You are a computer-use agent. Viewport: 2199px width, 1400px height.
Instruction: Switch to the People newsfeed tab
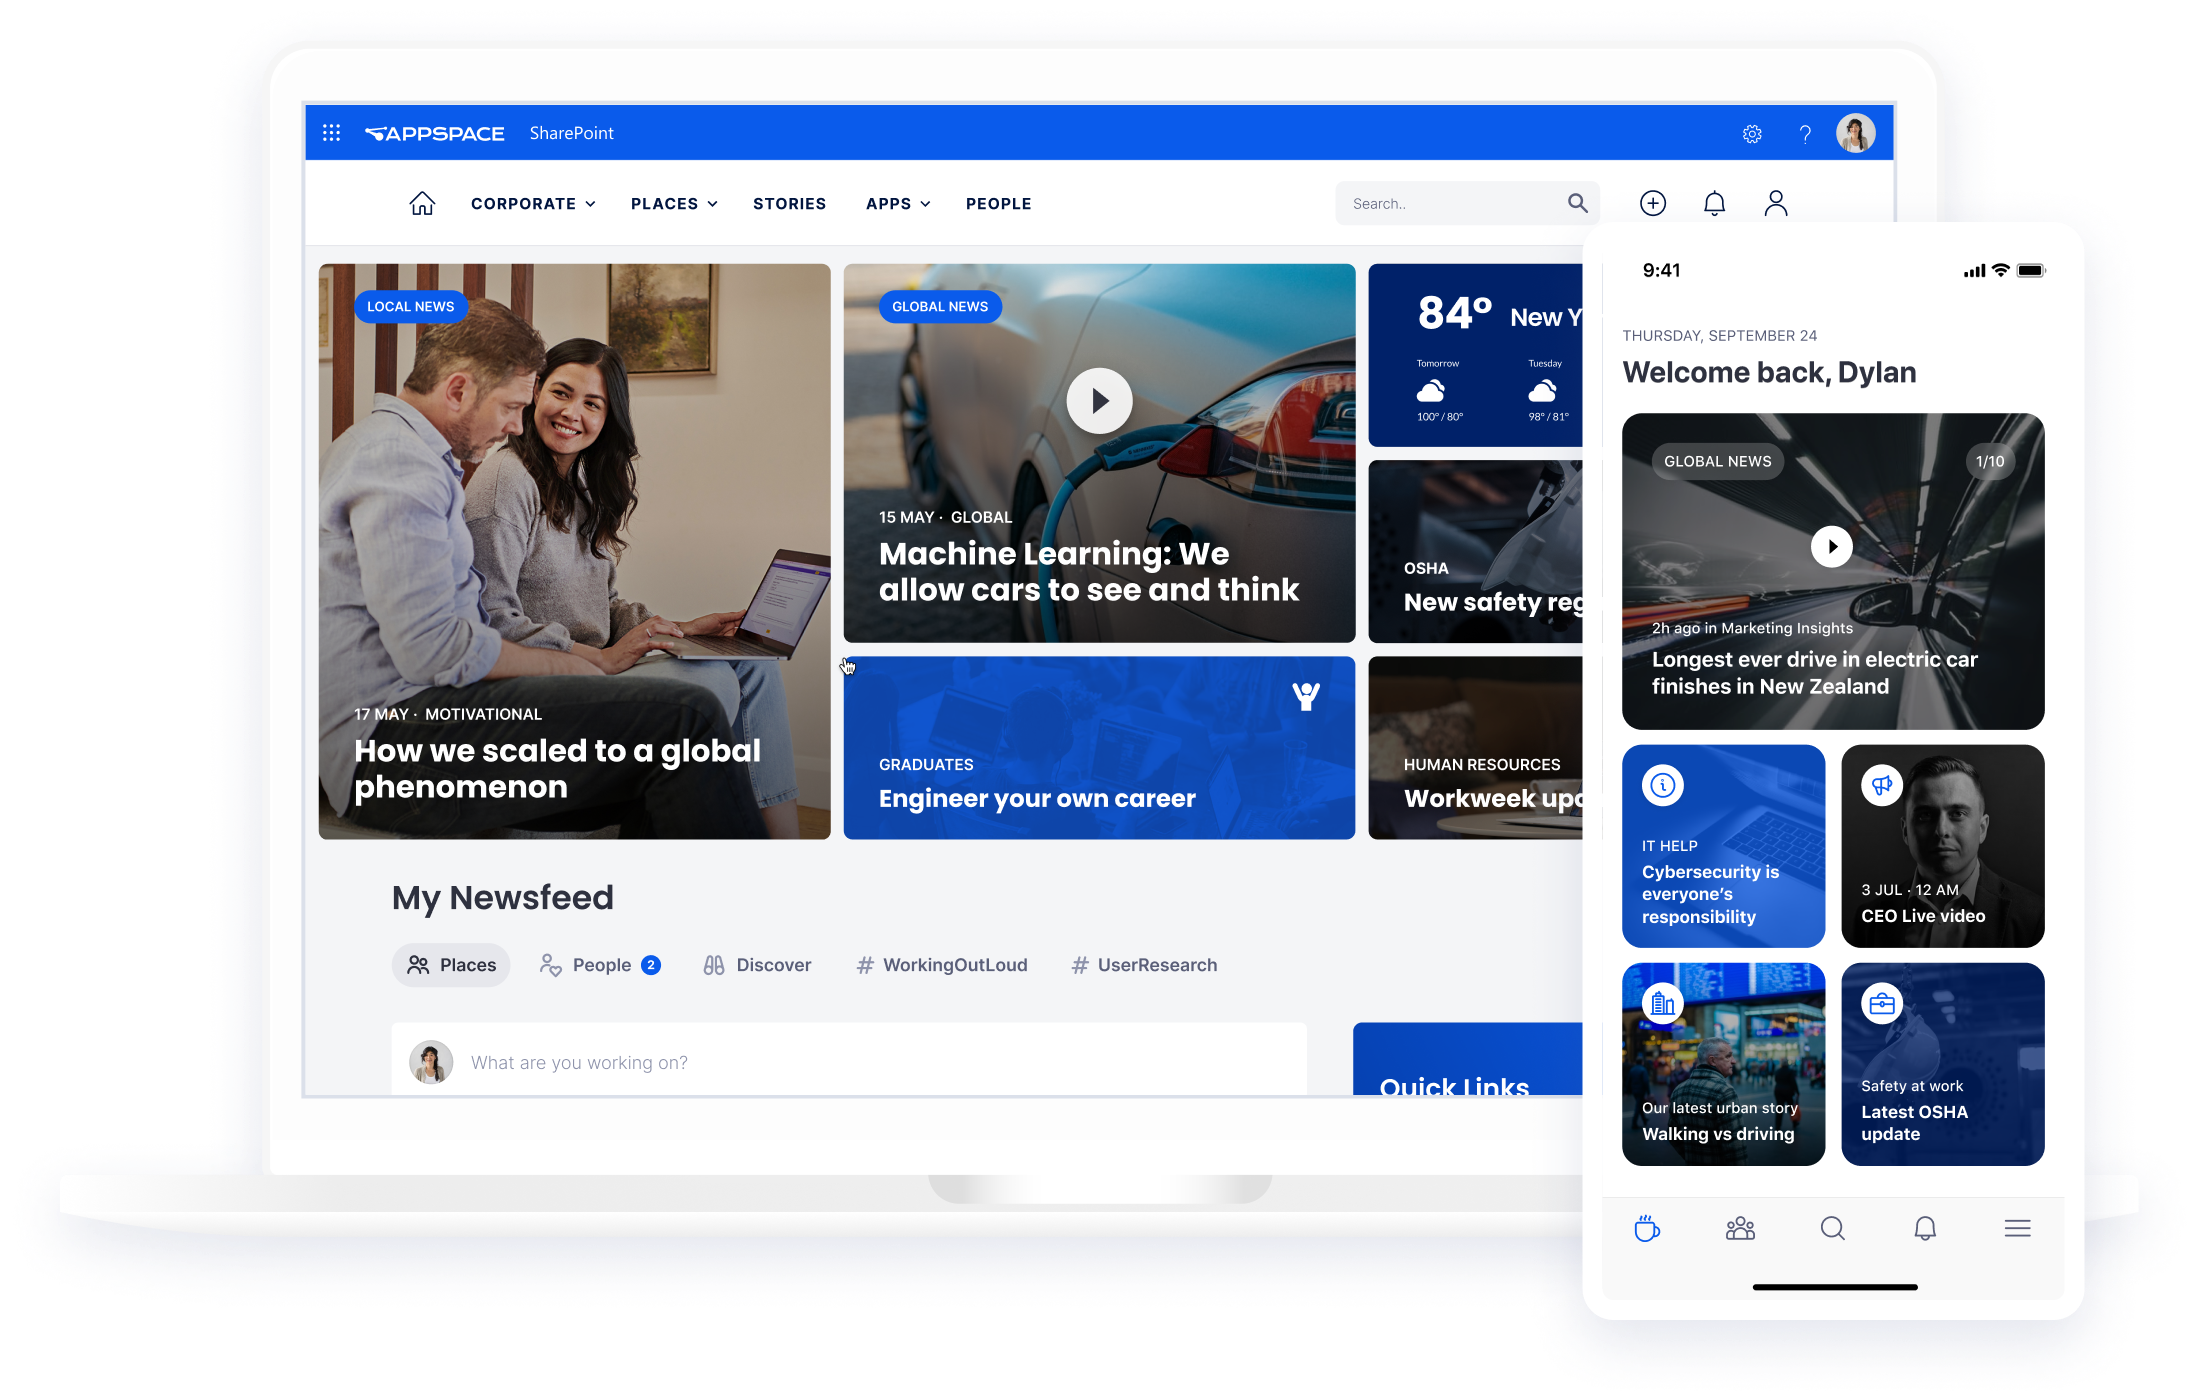(600, 964)
